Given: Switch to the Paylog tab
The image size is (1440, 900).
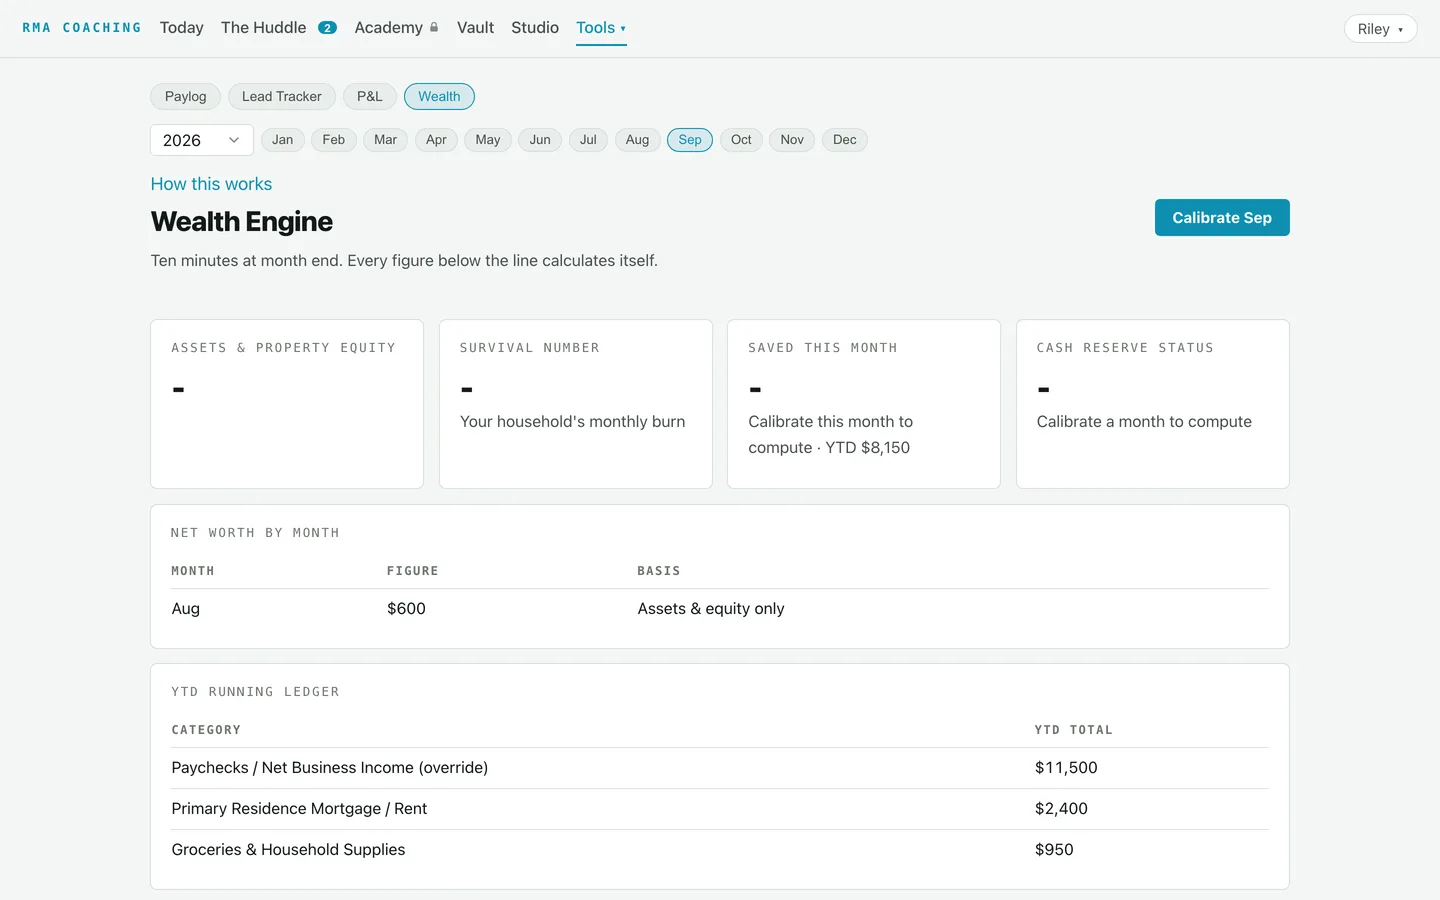Looking at the screenshot, I should pyautogui.click(x=185, y=96).
